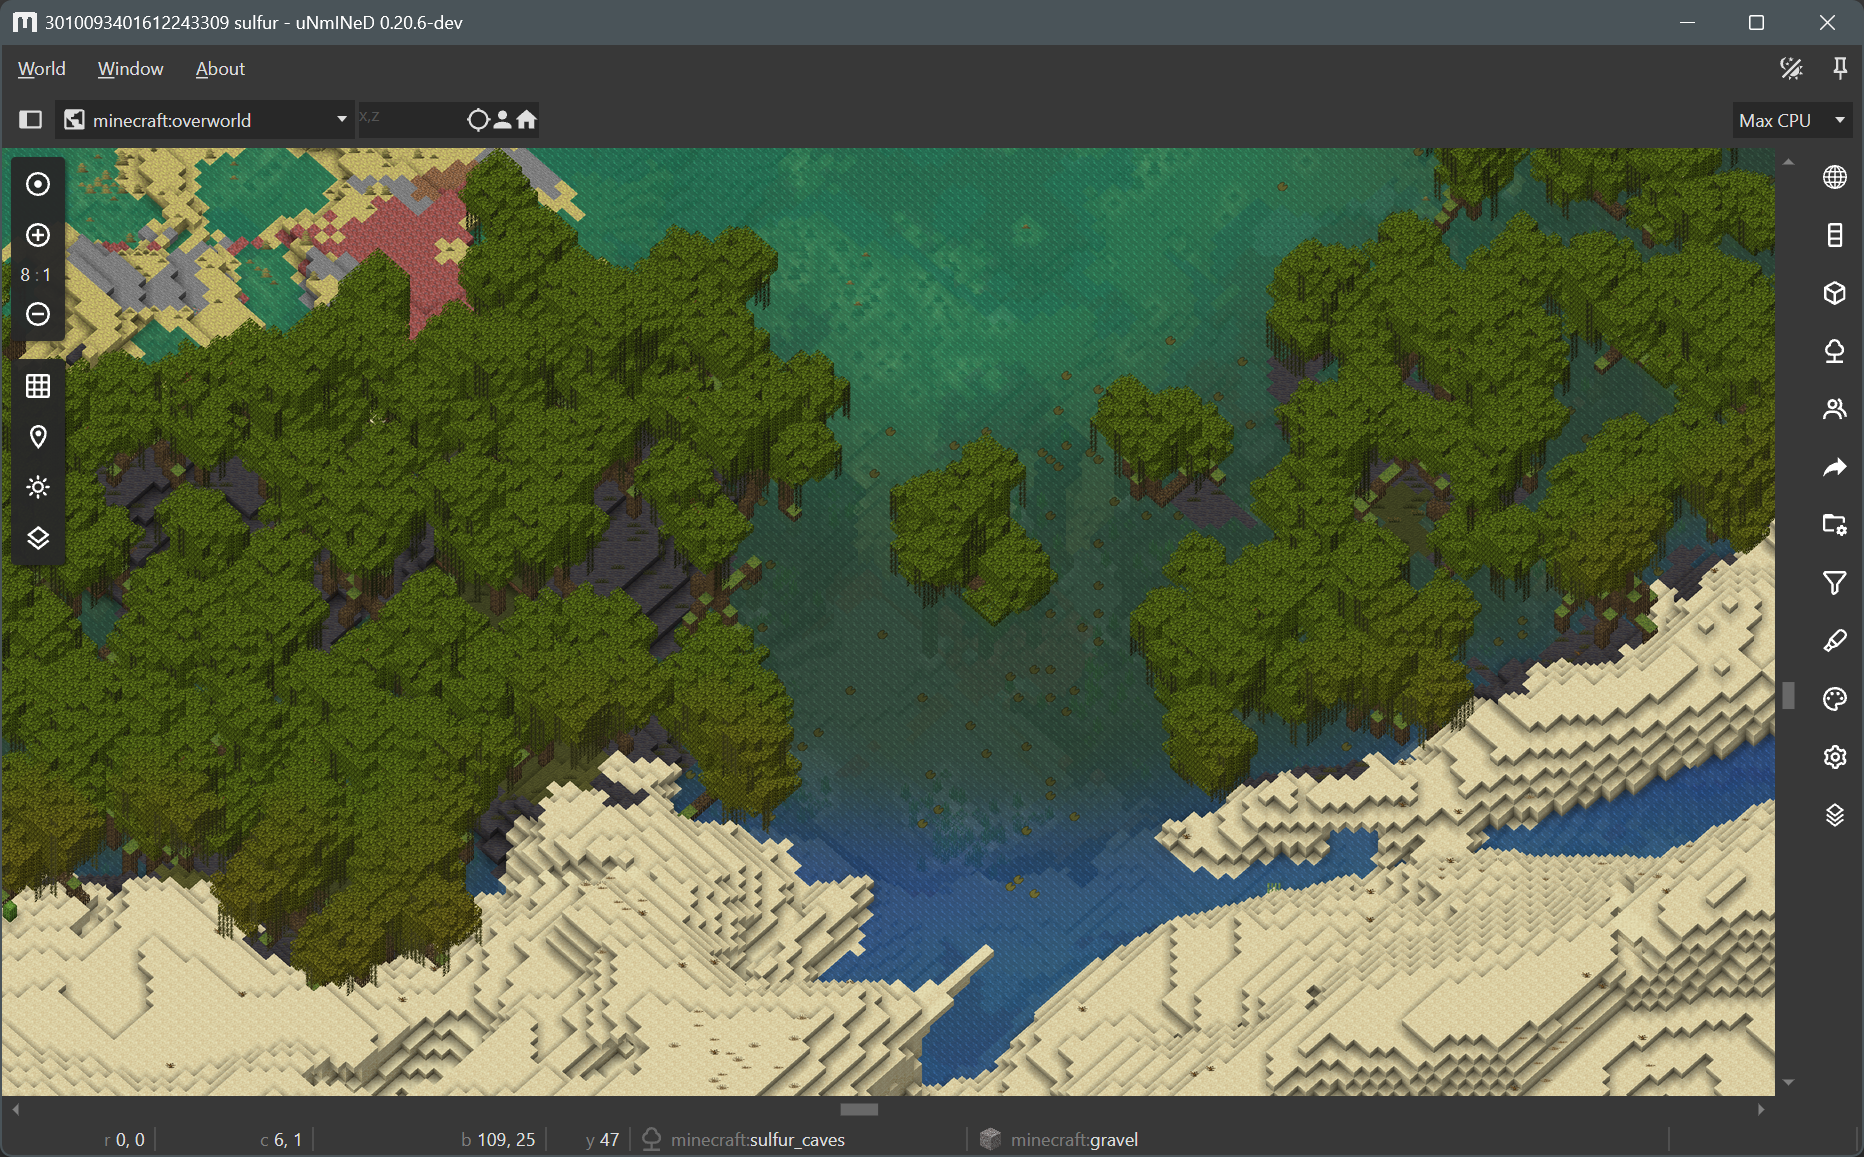Open the About menu
Viewport: 1864px width, 1157px height.
[x=220, y=69]
